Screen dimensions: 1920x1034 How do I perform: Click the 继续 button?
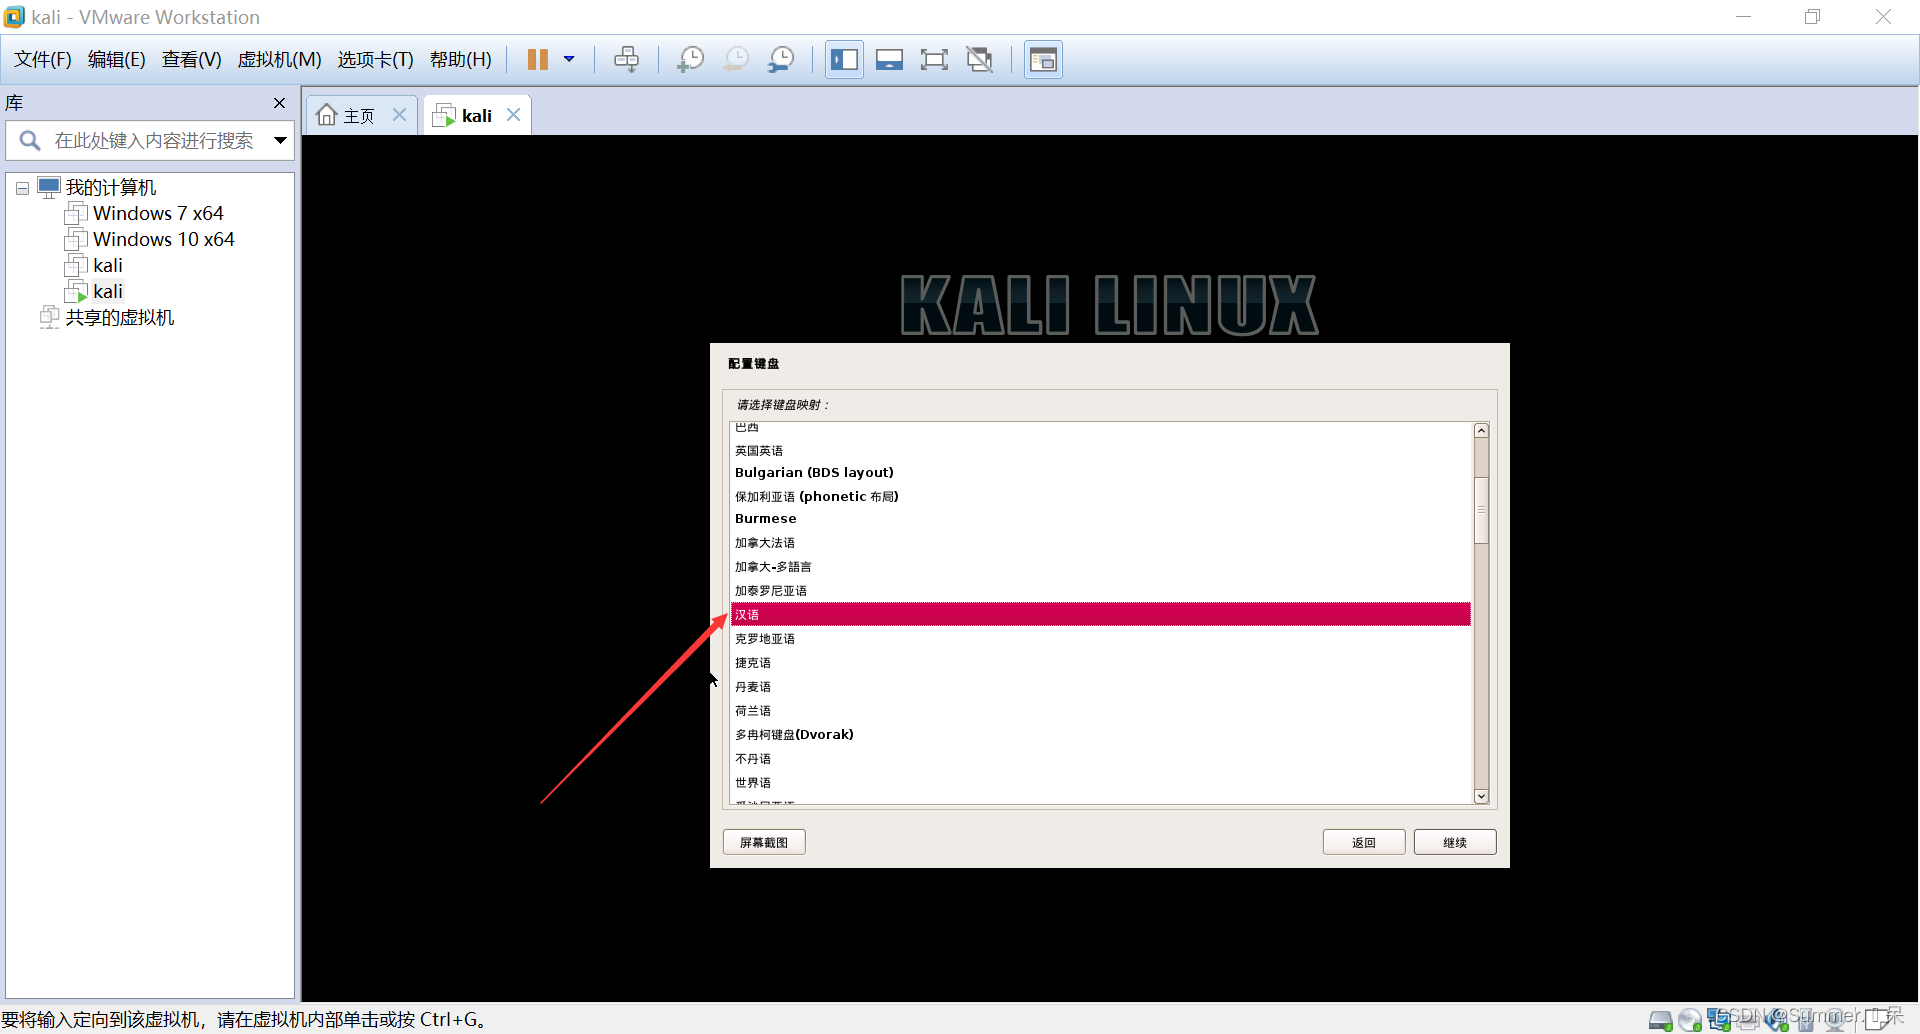point(1455,842)
